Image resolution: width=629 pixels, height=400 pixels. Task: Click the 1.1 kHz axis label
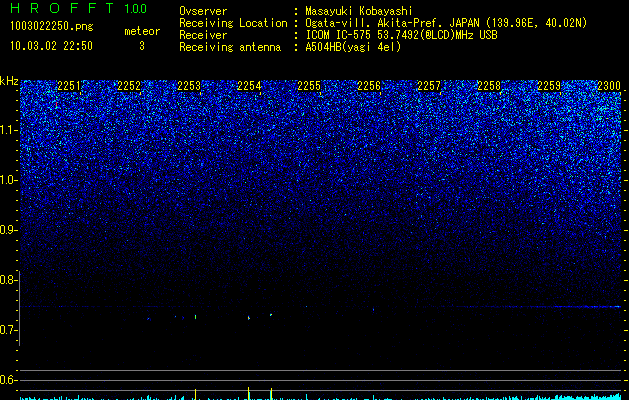click(x=8, y=130)
